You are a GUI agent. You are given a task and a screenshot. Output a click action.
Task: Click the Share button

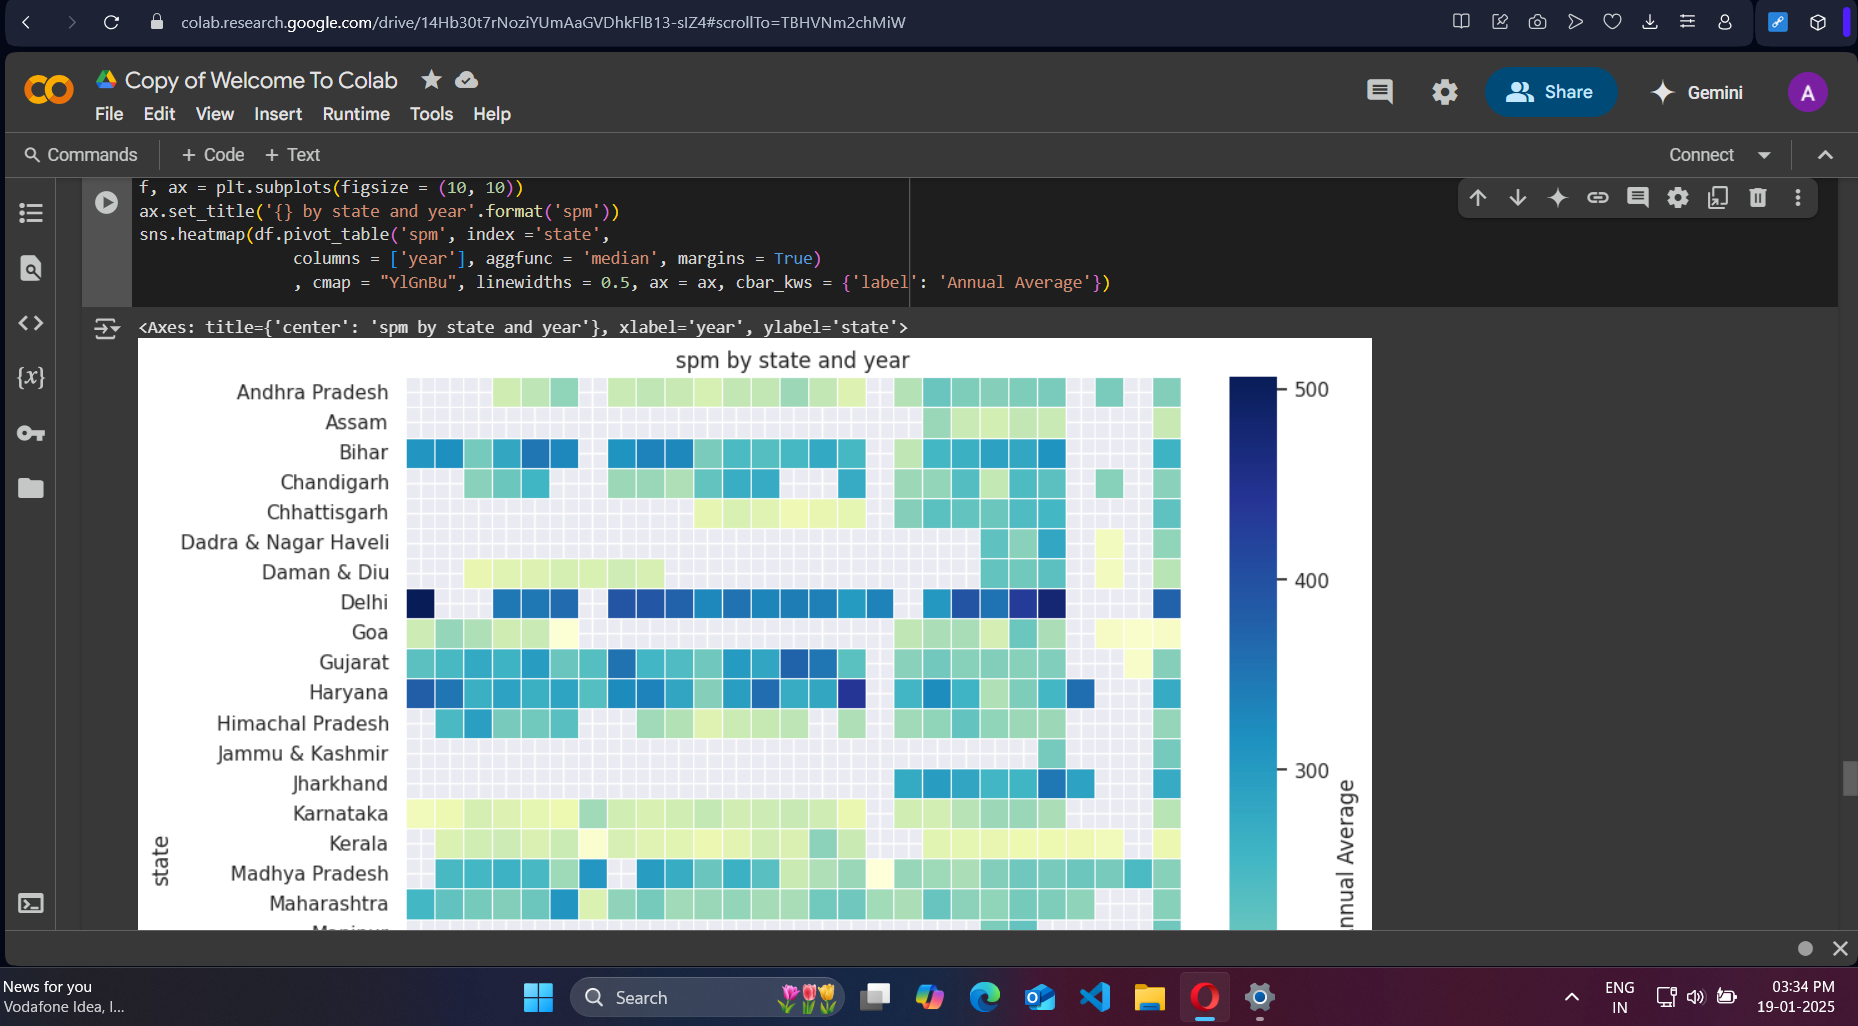[x=1550, y=92]
